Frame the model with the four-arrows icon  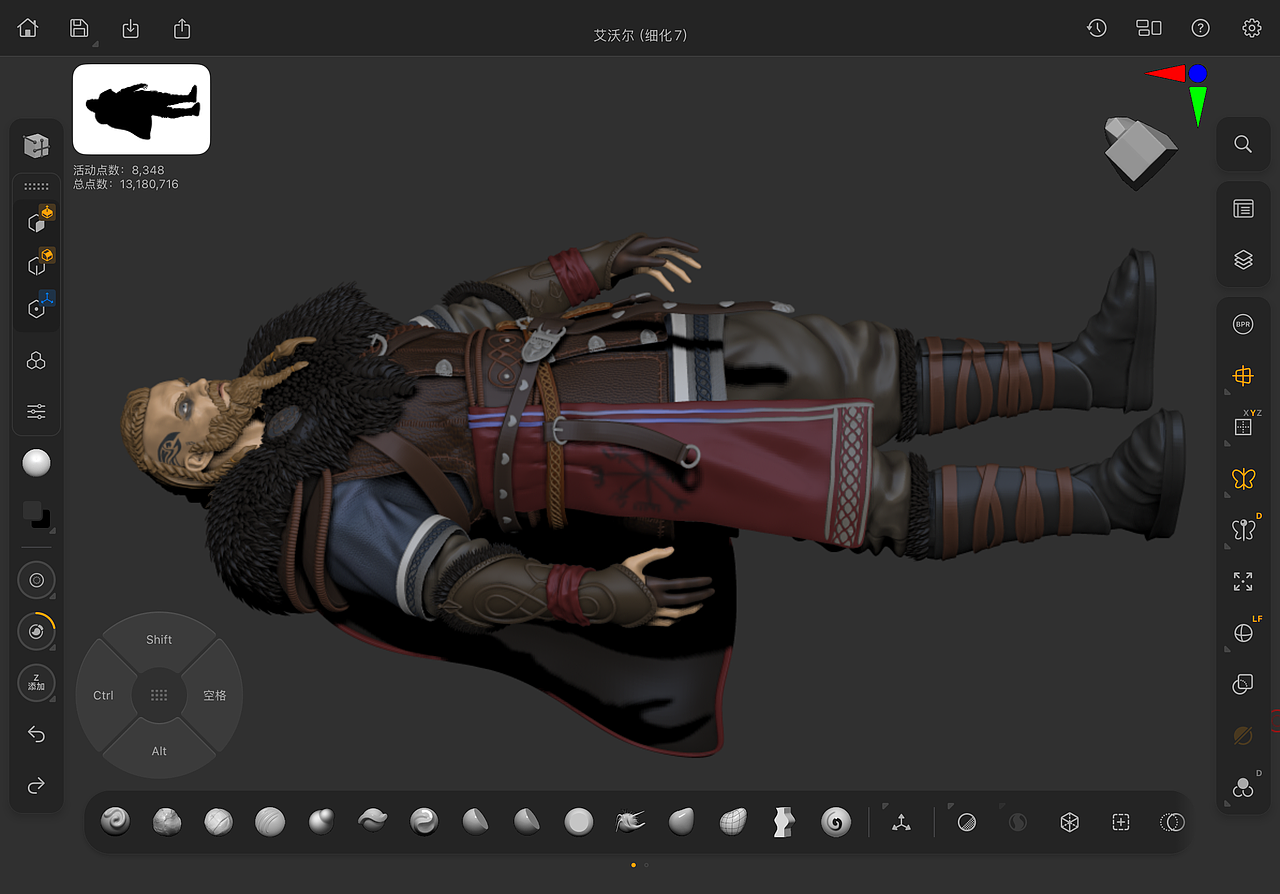click(1243, 581)
